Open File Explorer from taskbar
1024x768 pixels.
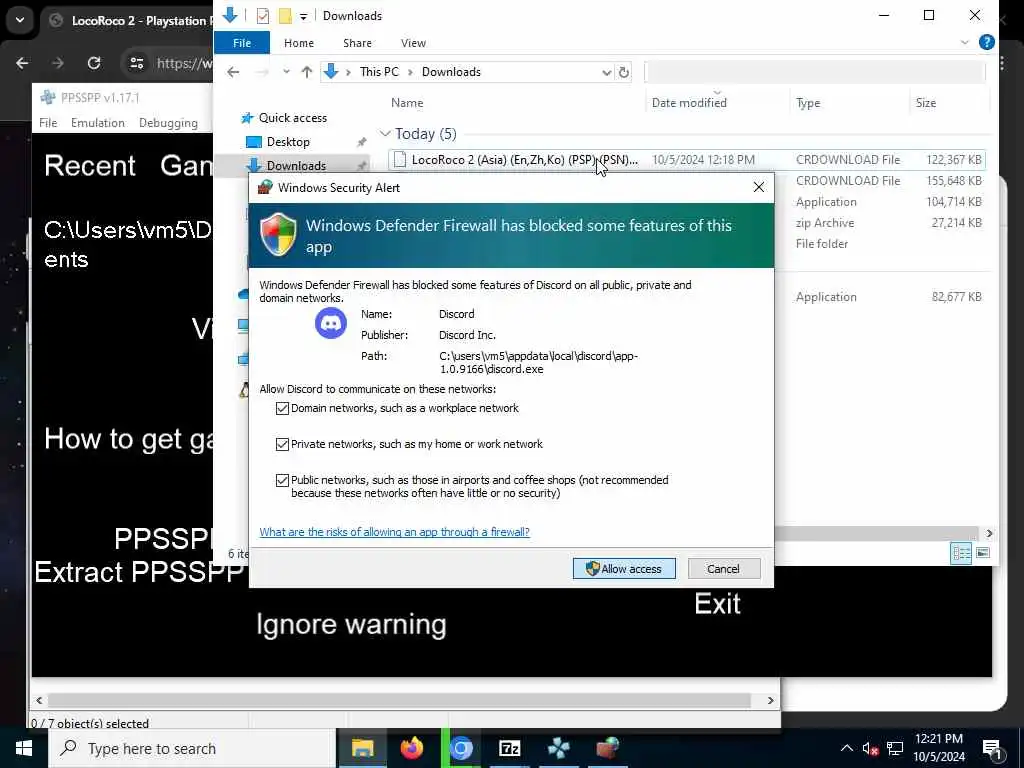pyautogui.click(x=362, y=748)
